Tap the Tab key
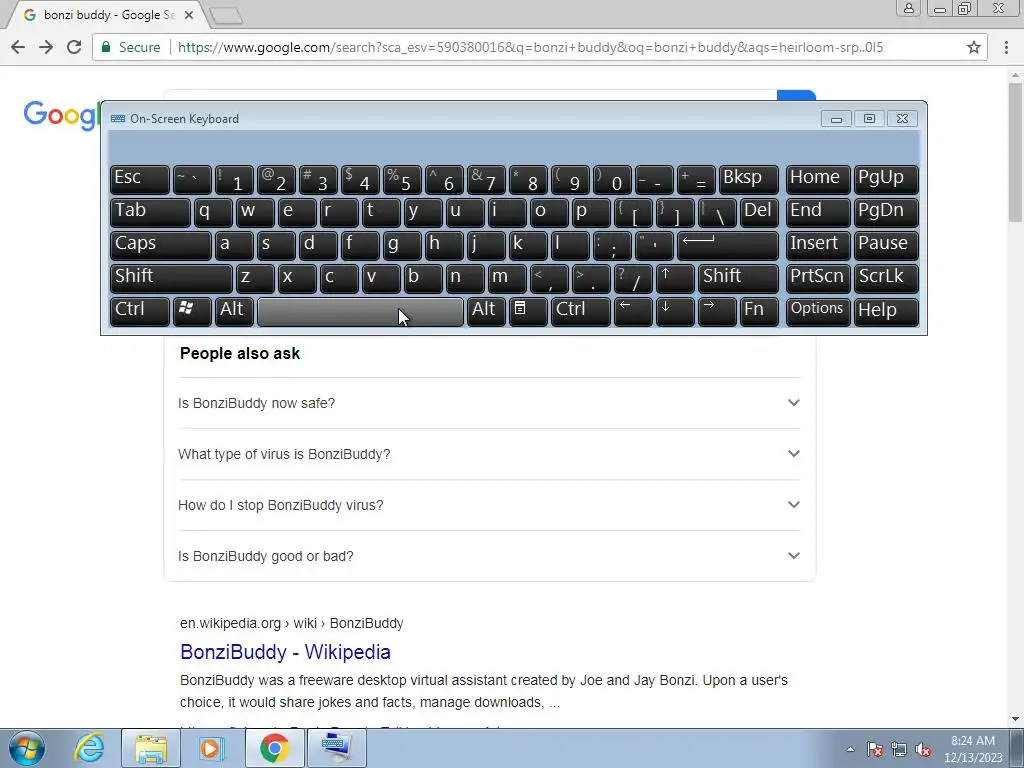This screenshot has width=1024, height=768. pos(150,212)
